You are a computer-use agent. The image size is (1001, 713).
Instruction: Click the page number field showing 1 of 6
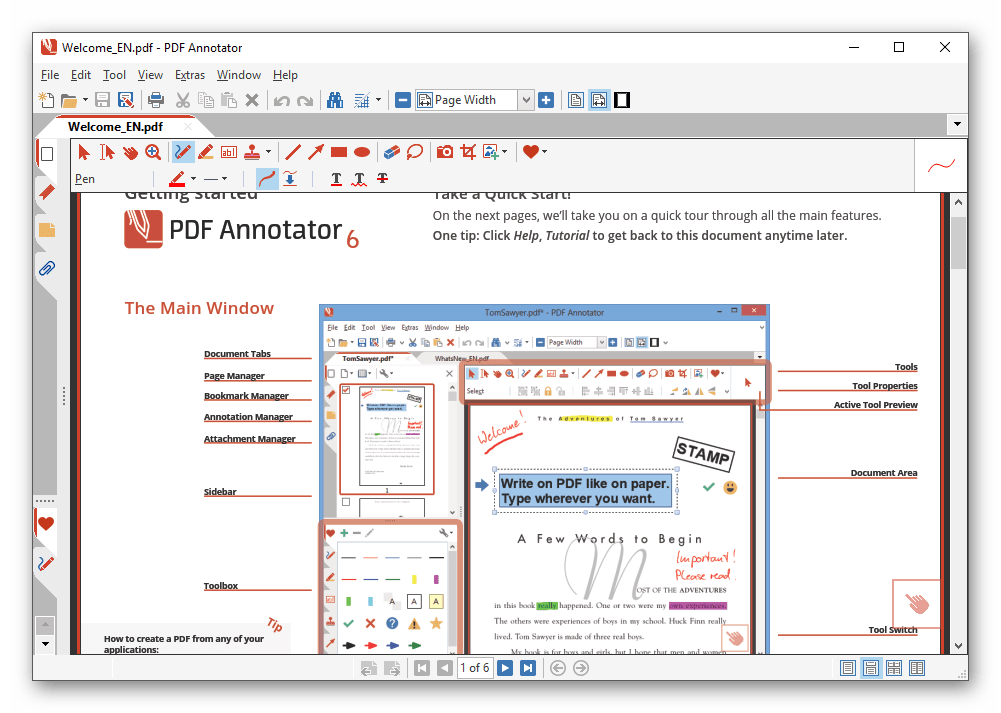[x=475, y=667]
